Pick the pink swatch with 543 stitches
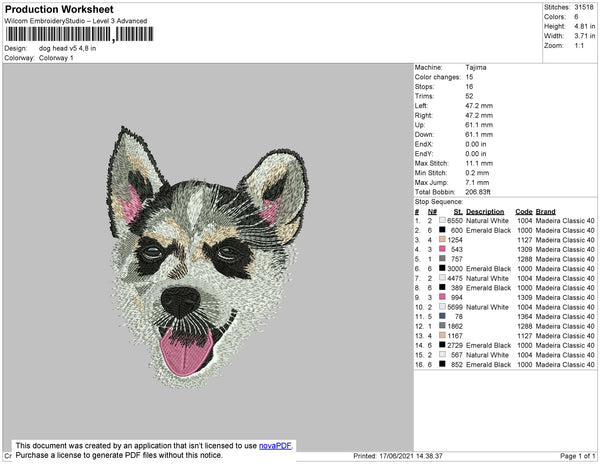 pyautogui.click(x=442, y=249)
